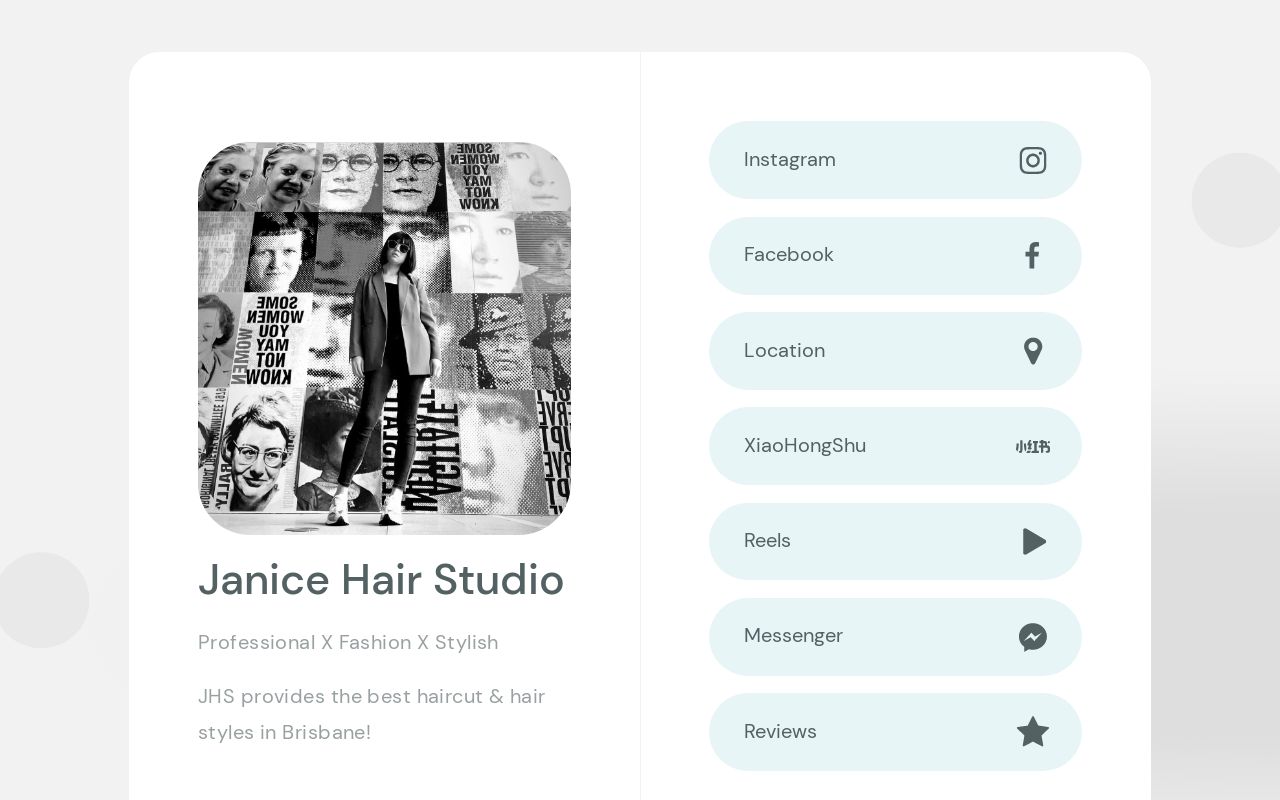This screenshot has width=1280, height=800.
Task: Select the Location link text
Action: click(x=784, y=351)
